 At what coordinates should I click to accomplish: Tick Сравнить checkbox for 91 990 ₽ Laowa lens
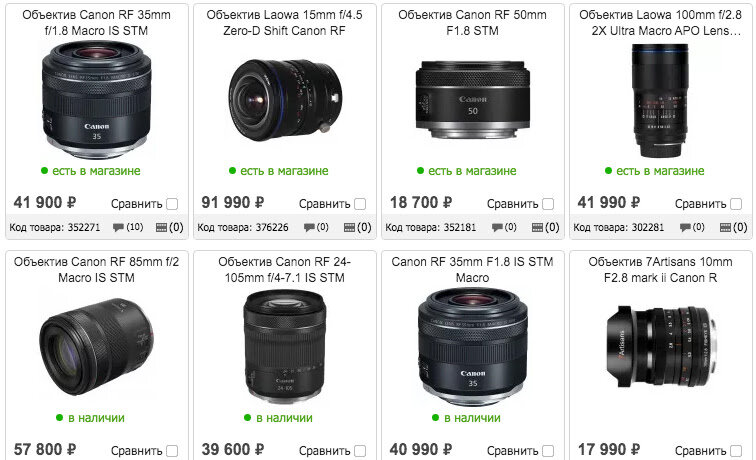[360, 204]
